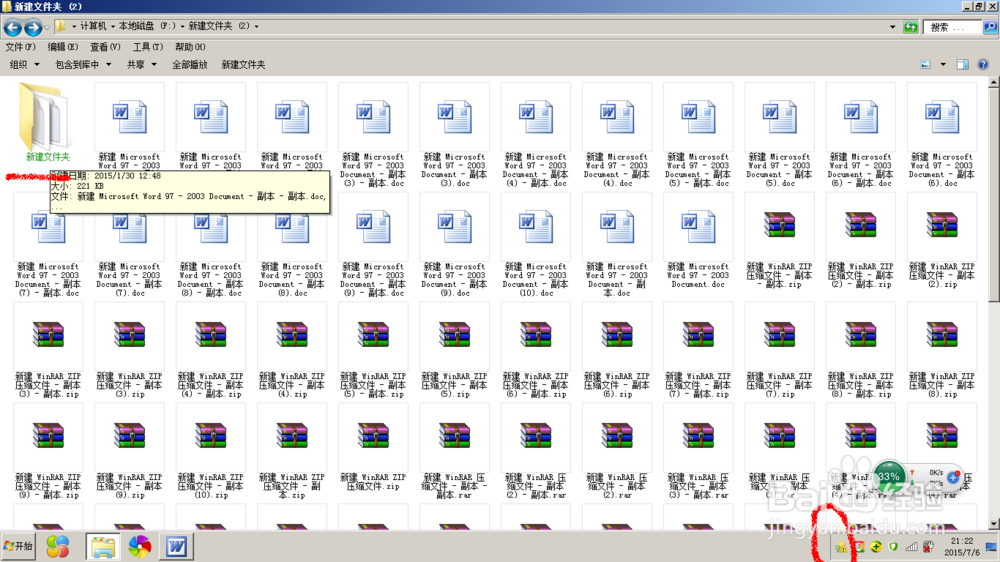Image resolution: width=1000 pixels, height=562 pixels.
Task: Select WinRAR archive ending (2) - 副本.rar
Action: tap(536, 452)
